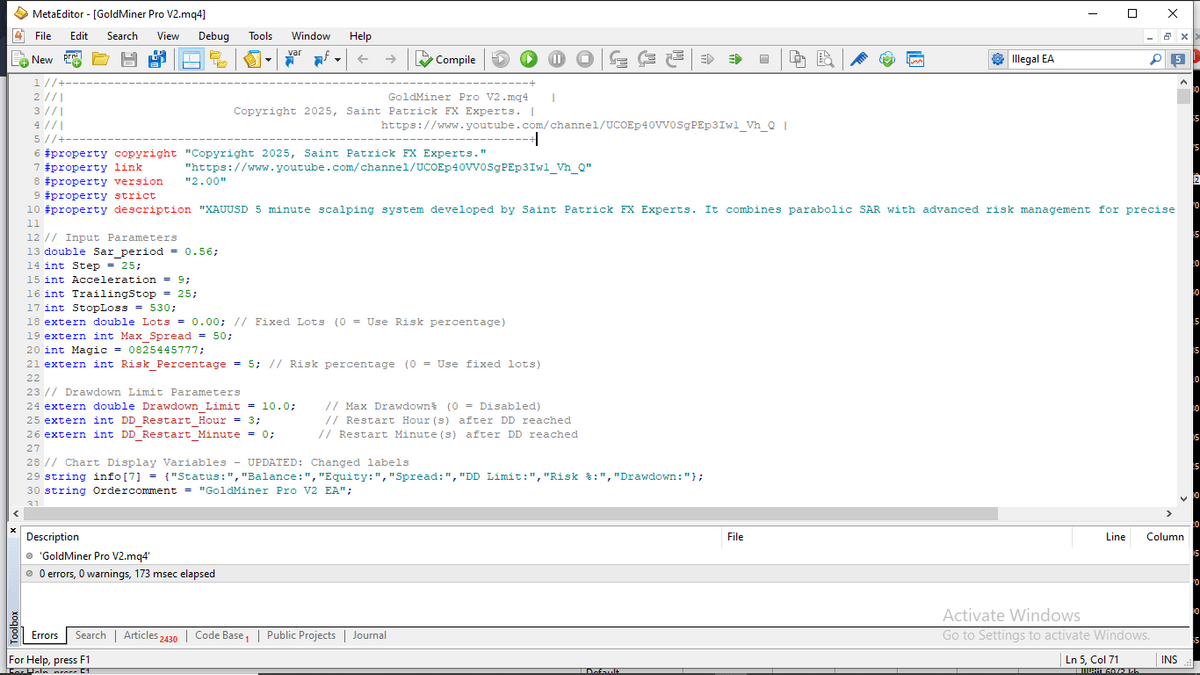The width and height of the screenshot is (1200, 675).
Task: Click the green start debugging button
Action: click(x=529, y=59)
